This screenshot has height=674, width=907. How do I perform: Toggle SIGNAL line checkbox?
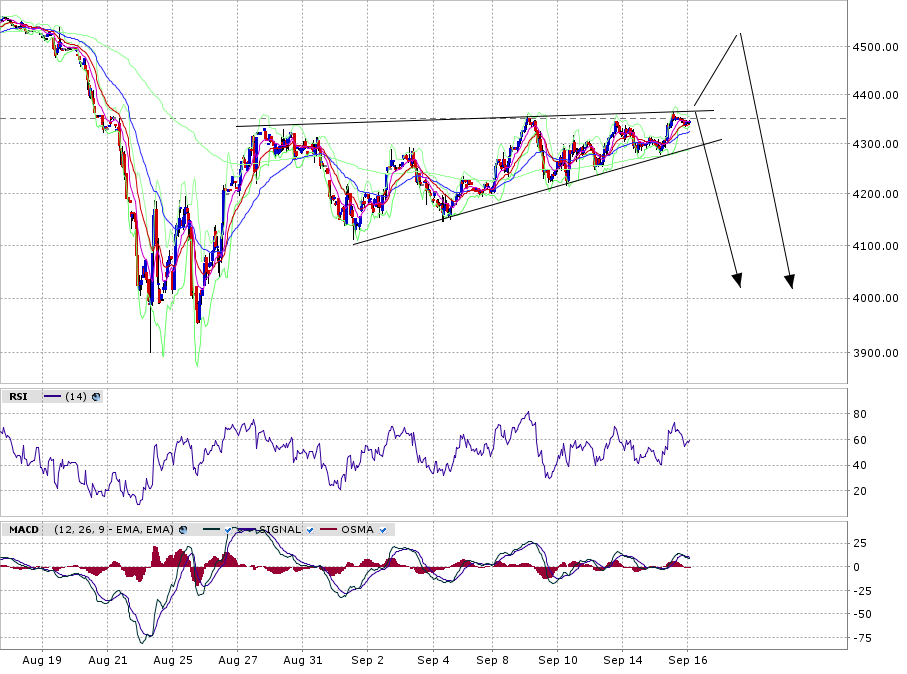(310, 530)
